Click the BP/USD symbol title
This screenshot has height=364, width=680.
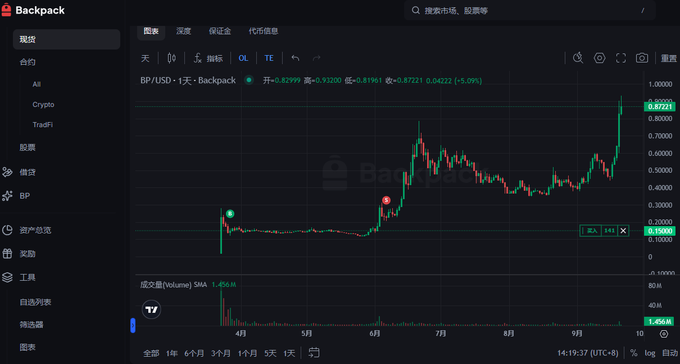point(188,80)
